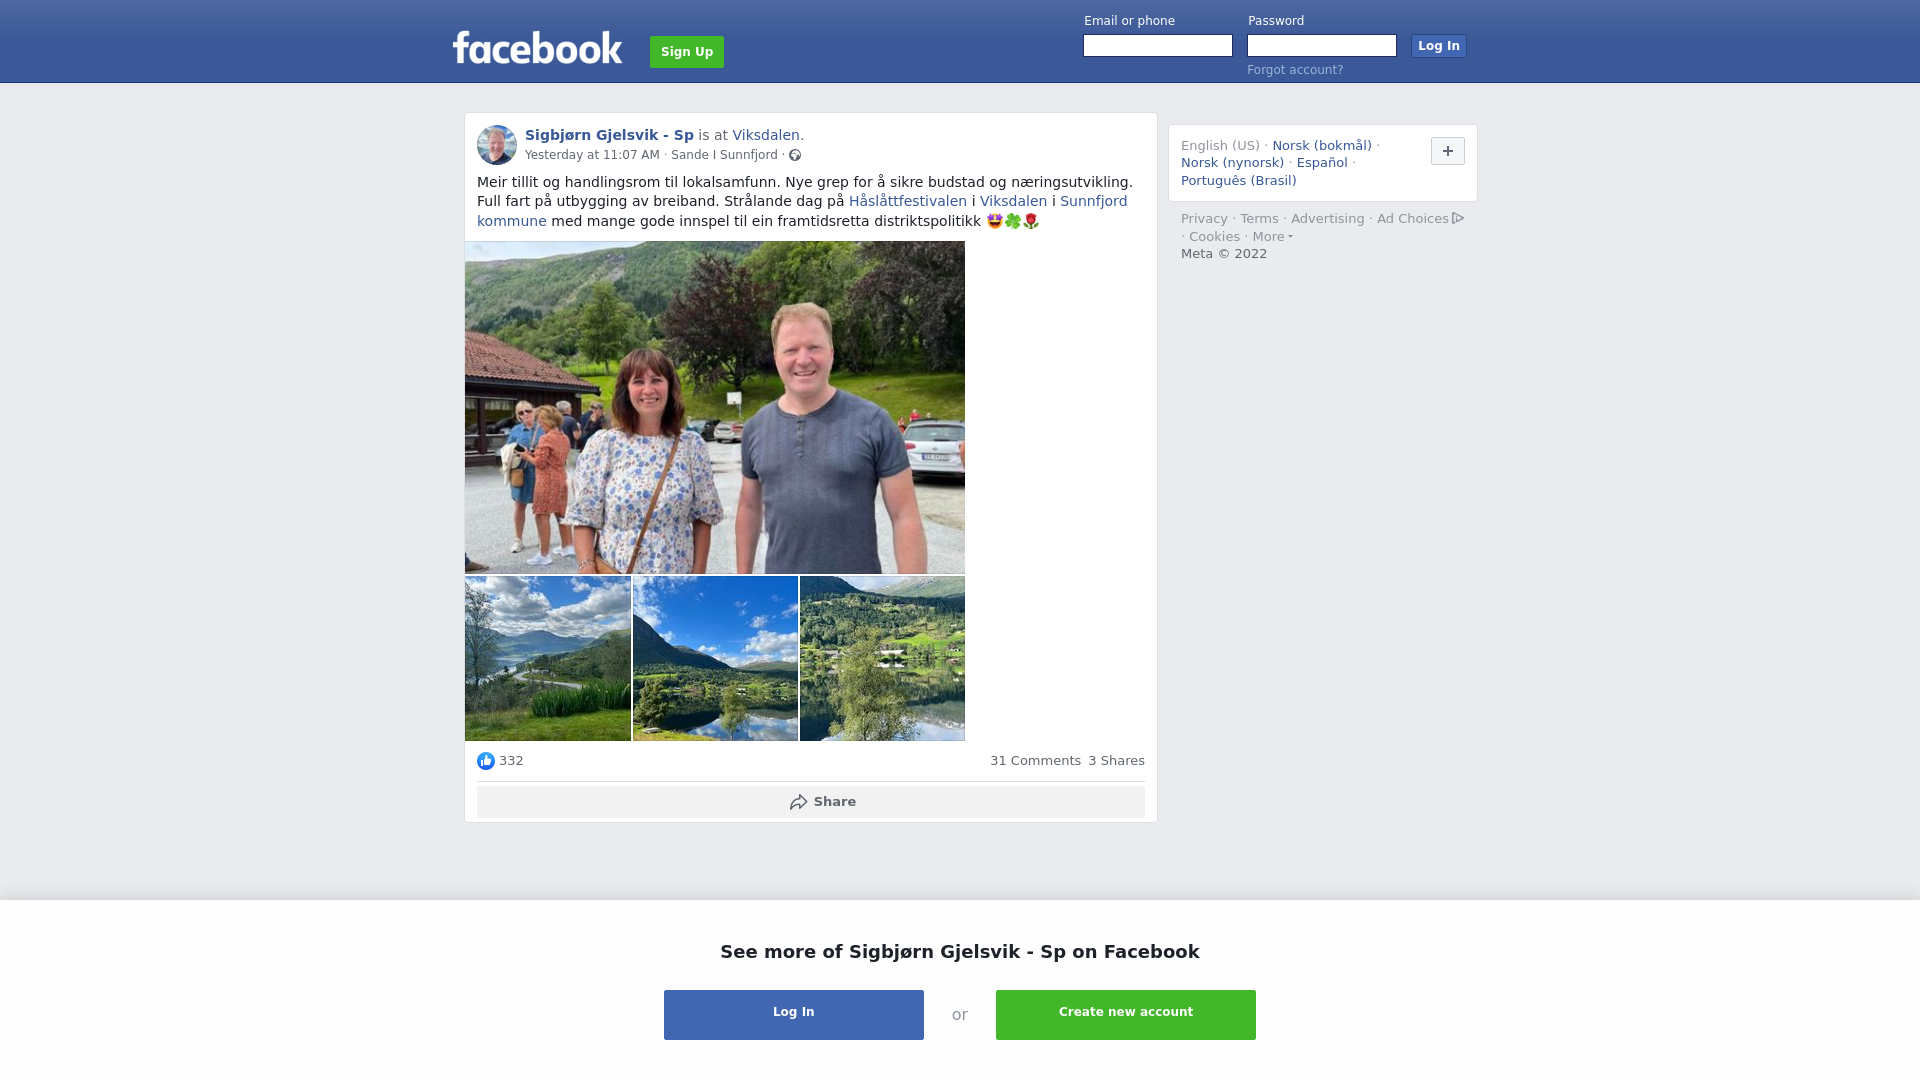Click the public globe privacy icon
1920x1080 pixels.
click(795, 155)
